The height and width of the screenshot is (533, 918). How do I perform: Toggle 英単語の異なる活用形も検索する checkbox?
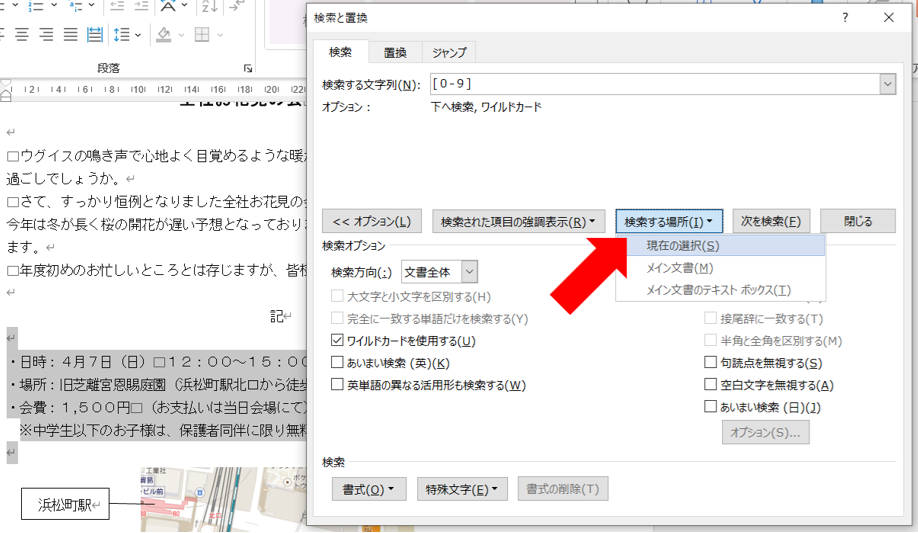[337, 385]
